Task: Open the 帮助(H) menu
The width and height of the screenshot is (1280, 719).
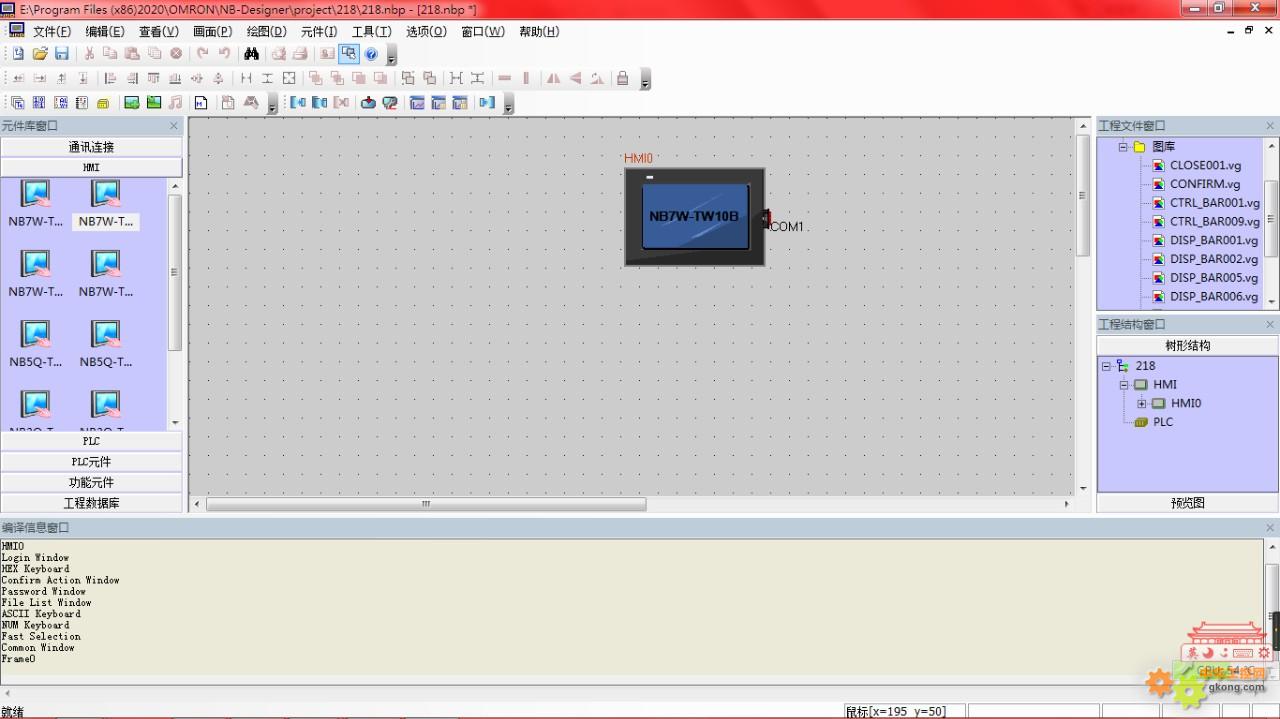Action: click(x=539, y=31)
